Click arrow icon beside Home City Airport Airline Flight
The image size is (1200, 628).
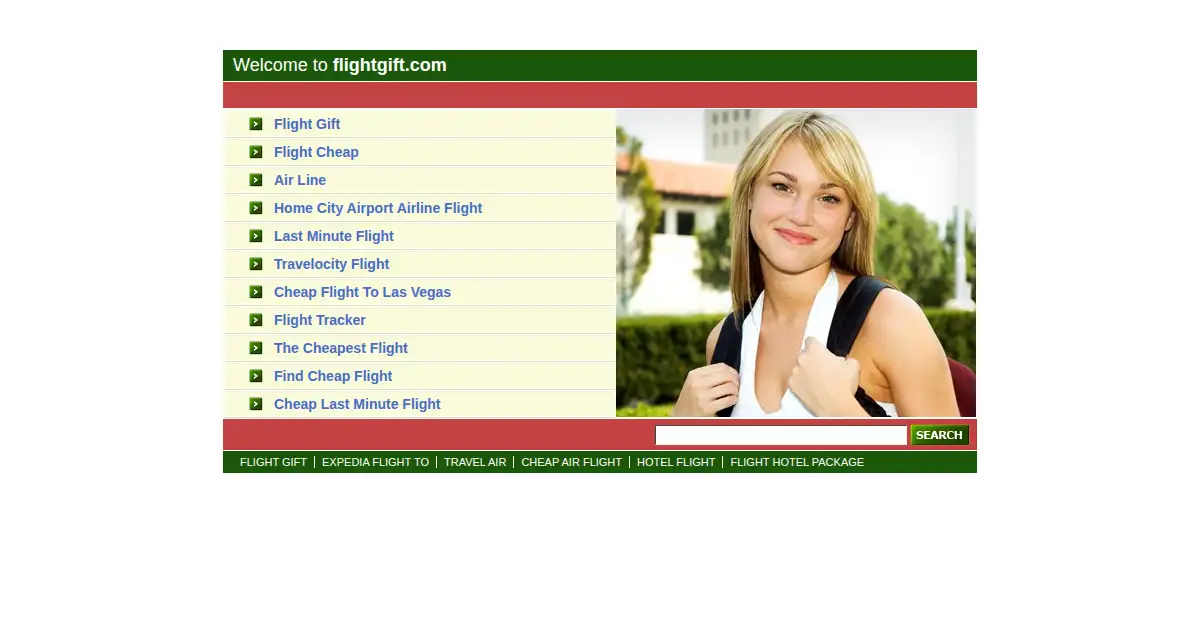(256, 208)
